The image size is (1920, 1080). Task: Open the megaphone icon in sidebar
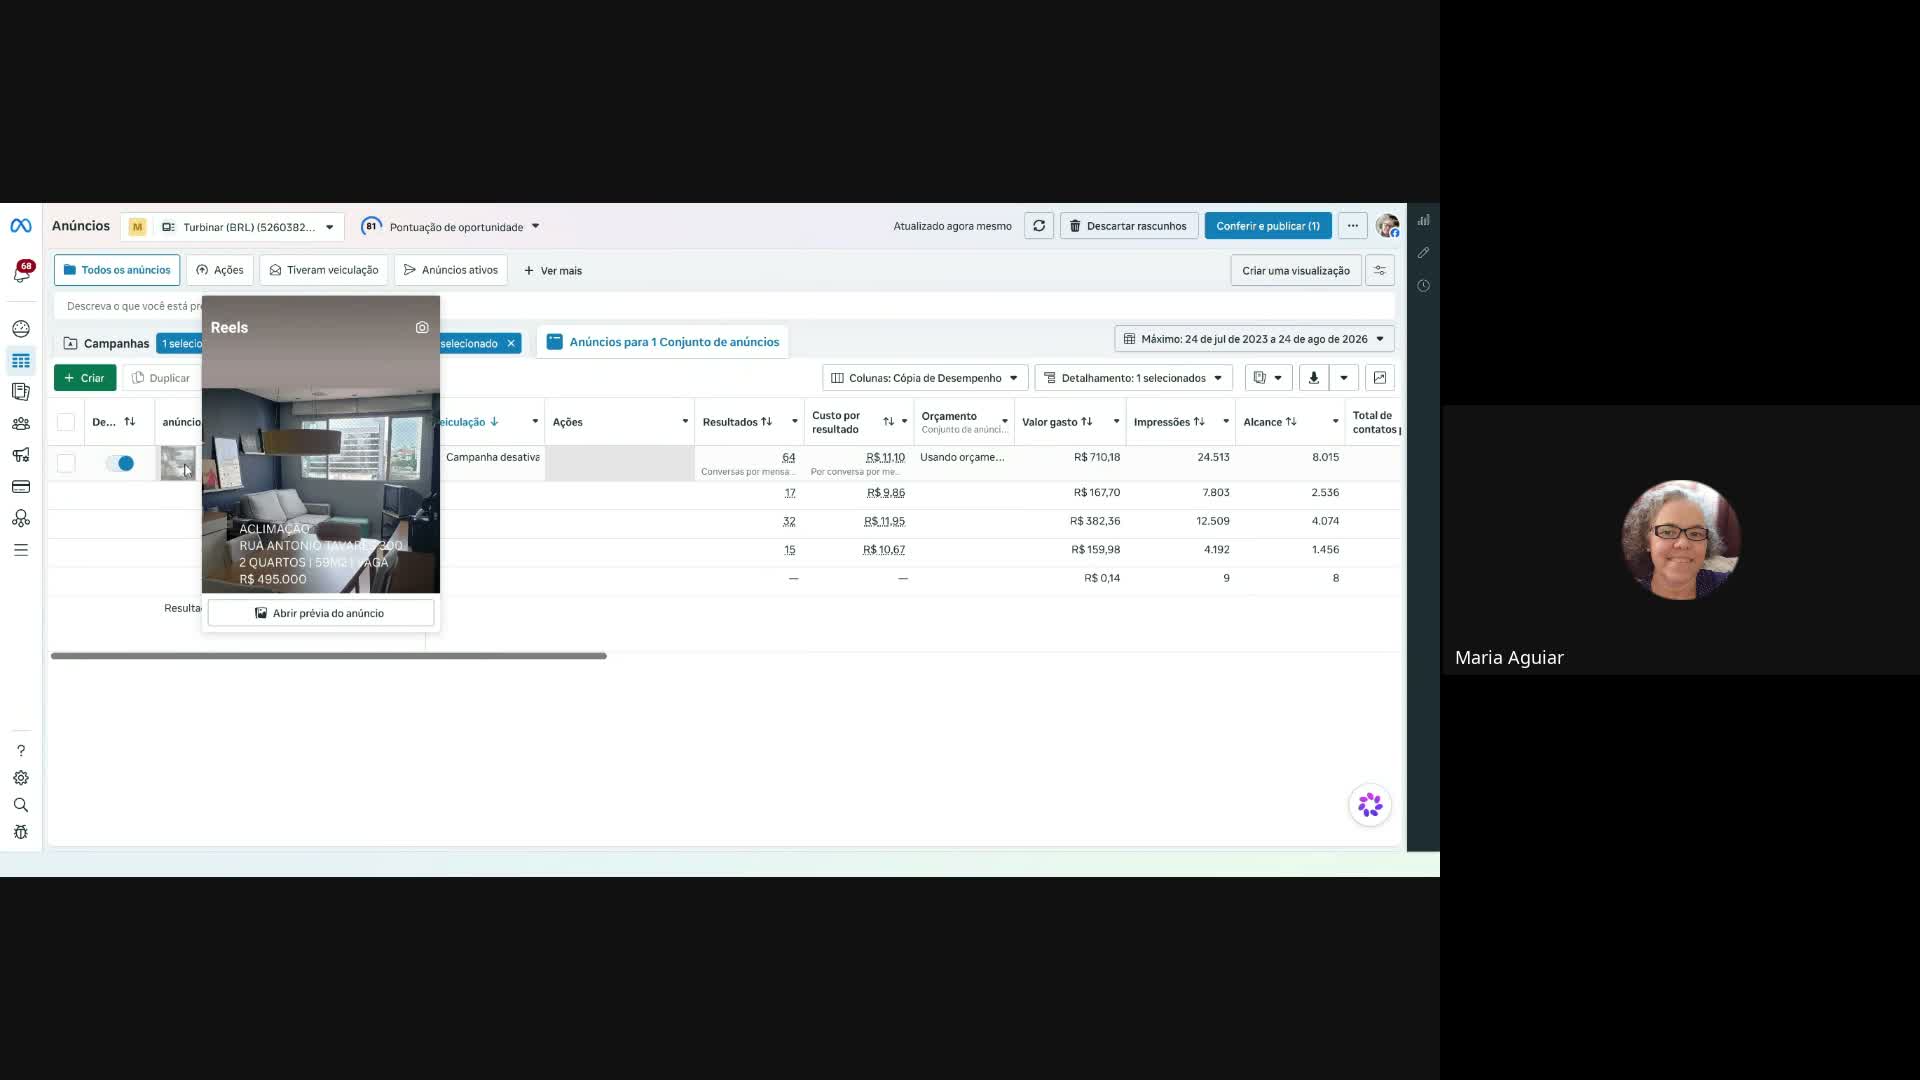(x=21, y=455)
